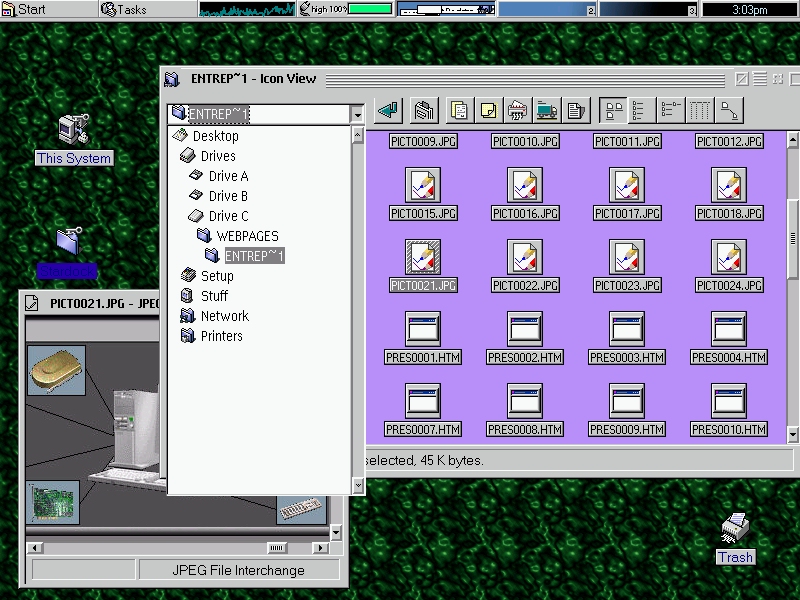
Task: Click file pane scroll down arrow
Action: (x=793, y=434)
